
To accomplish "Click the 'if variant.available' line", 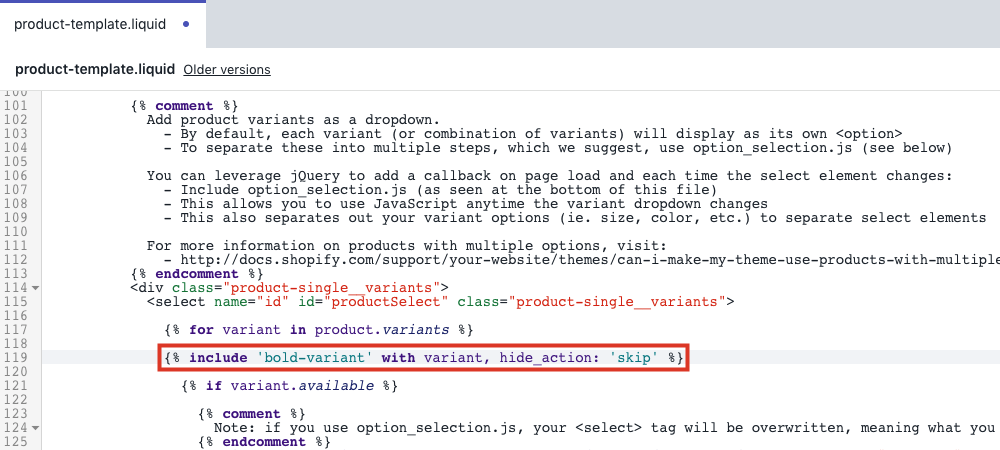I will (x=290, y=386).
